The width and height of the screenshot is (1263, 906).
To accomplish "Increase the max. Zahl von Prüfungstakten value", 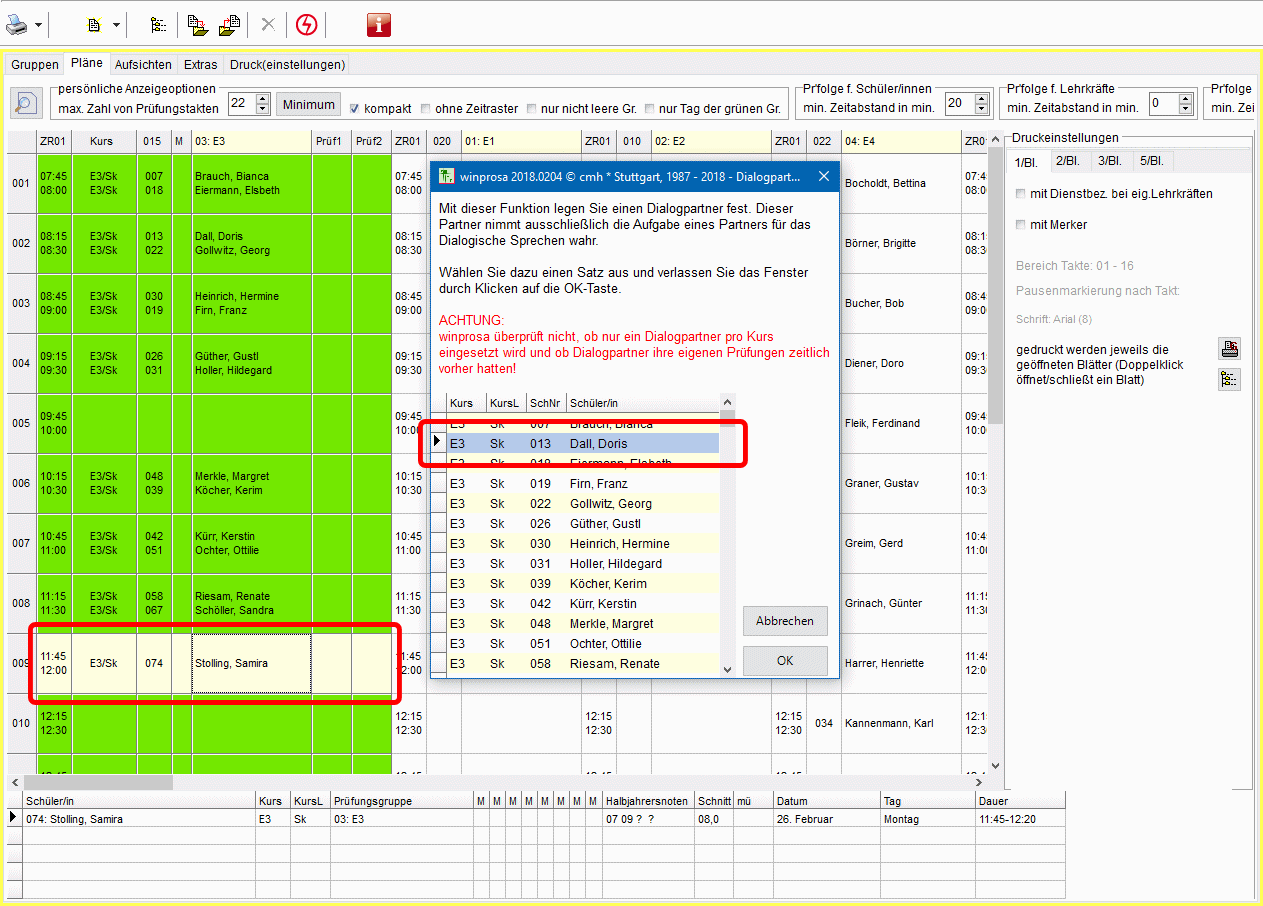I will click(x=263, y=99).
